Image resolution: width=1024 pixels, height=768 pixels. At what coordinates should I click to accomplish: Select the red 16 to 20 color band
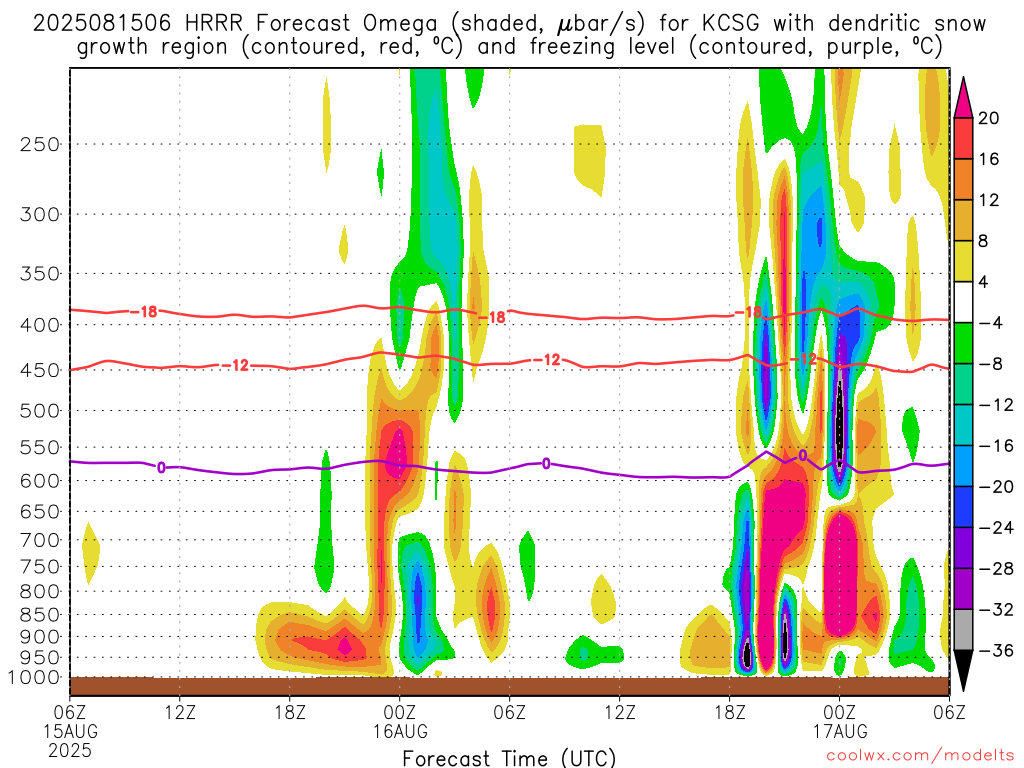pyautogui.click(x=963, y=138)
